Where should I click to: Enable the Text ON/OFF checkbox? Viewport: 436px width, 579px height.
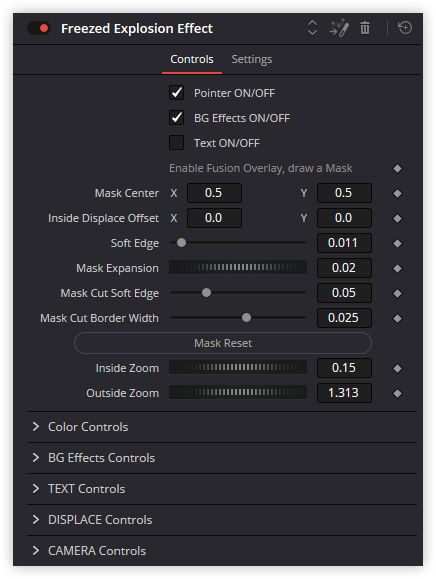click(176, 143)
